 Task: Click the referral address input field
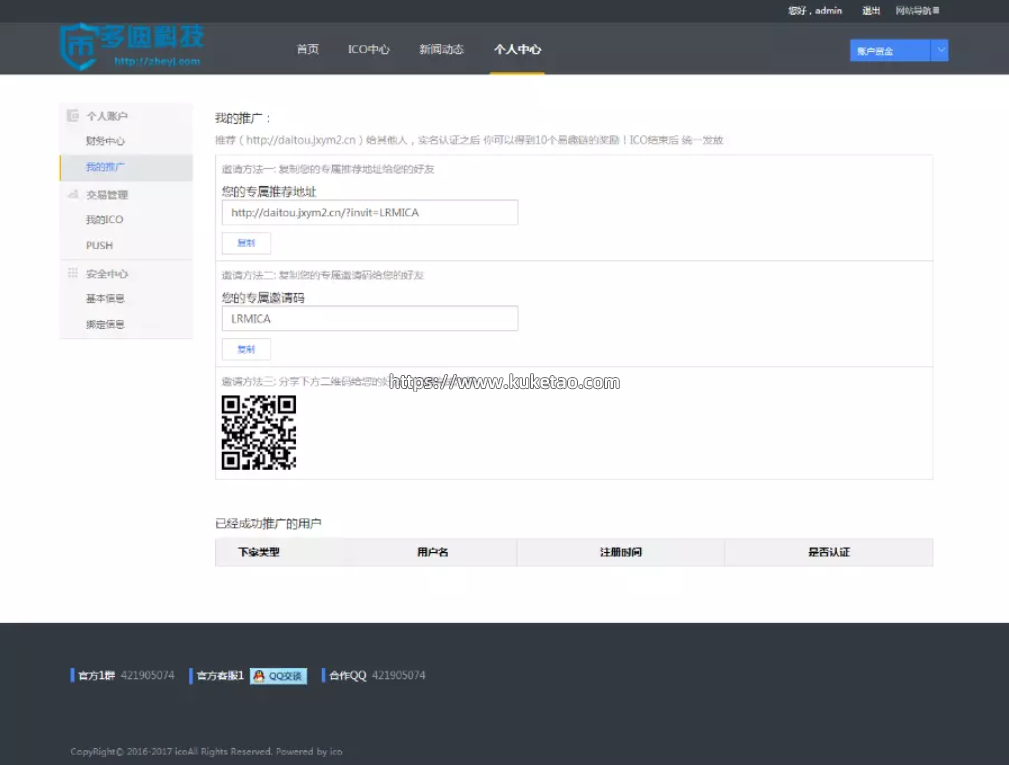(369, 213)
